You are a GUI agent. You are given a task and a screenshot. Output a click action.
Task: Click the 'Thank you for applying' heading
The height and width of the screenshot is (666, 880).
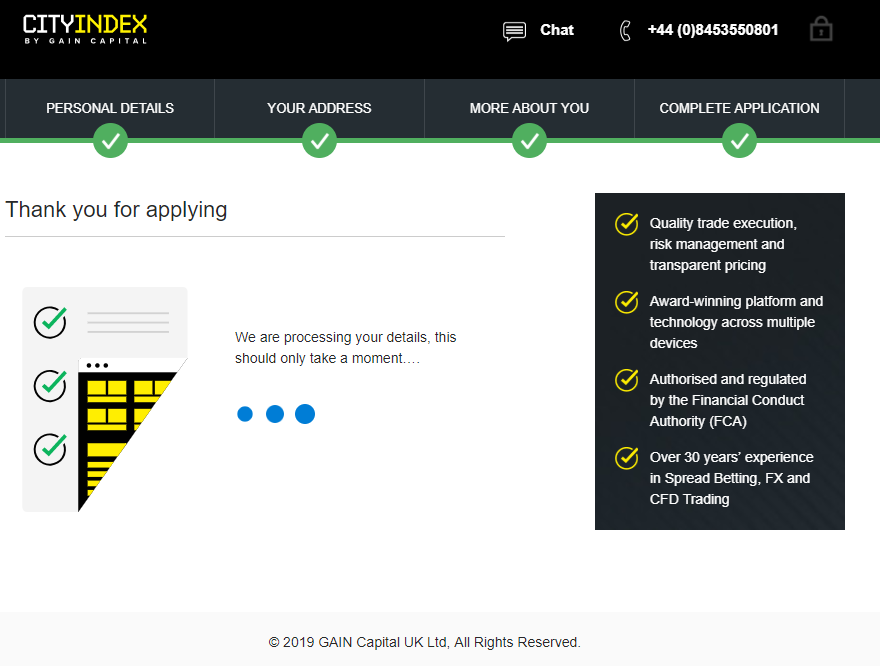pos(116,210)
